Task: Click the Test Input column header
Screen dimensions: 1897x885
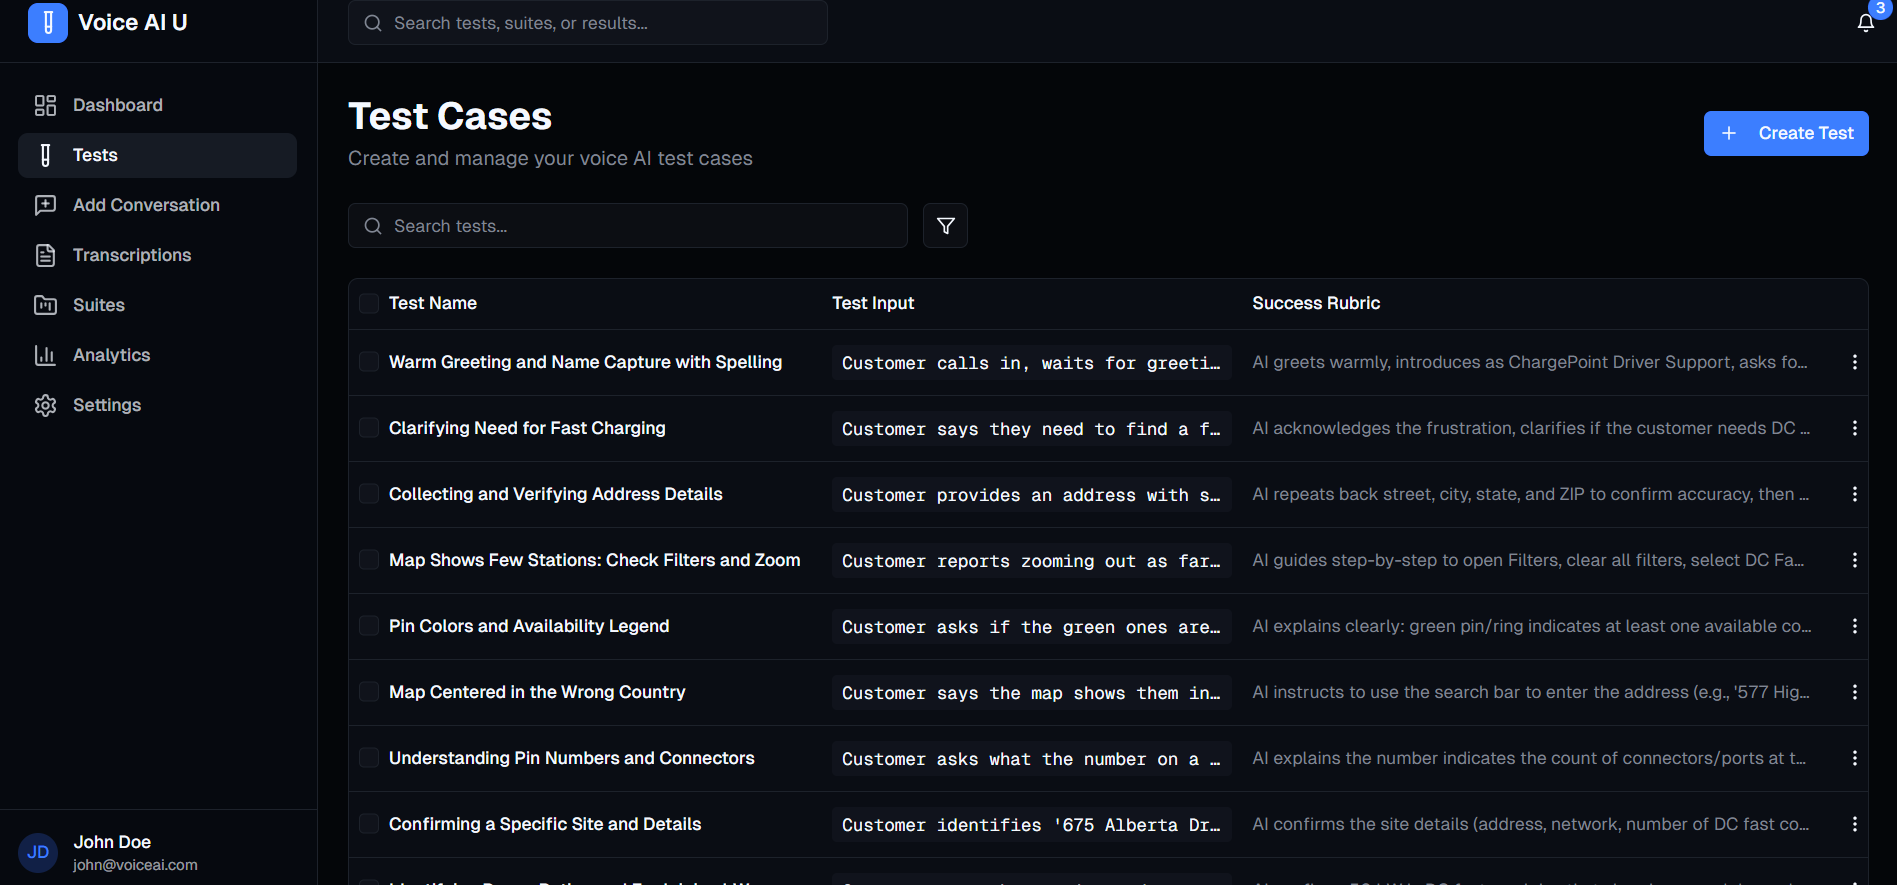Action: click(873, 303)
